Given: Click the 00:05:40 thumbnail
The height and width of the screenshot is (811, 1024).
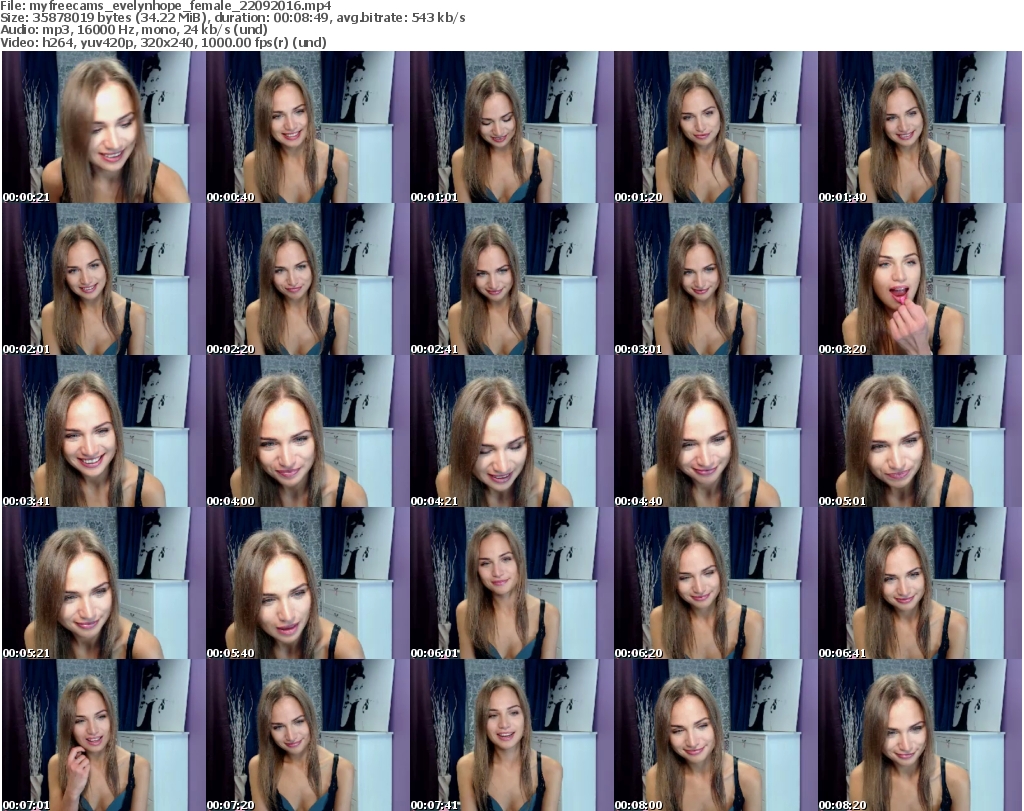Looking at the screenshot, I should coord(307,583).
